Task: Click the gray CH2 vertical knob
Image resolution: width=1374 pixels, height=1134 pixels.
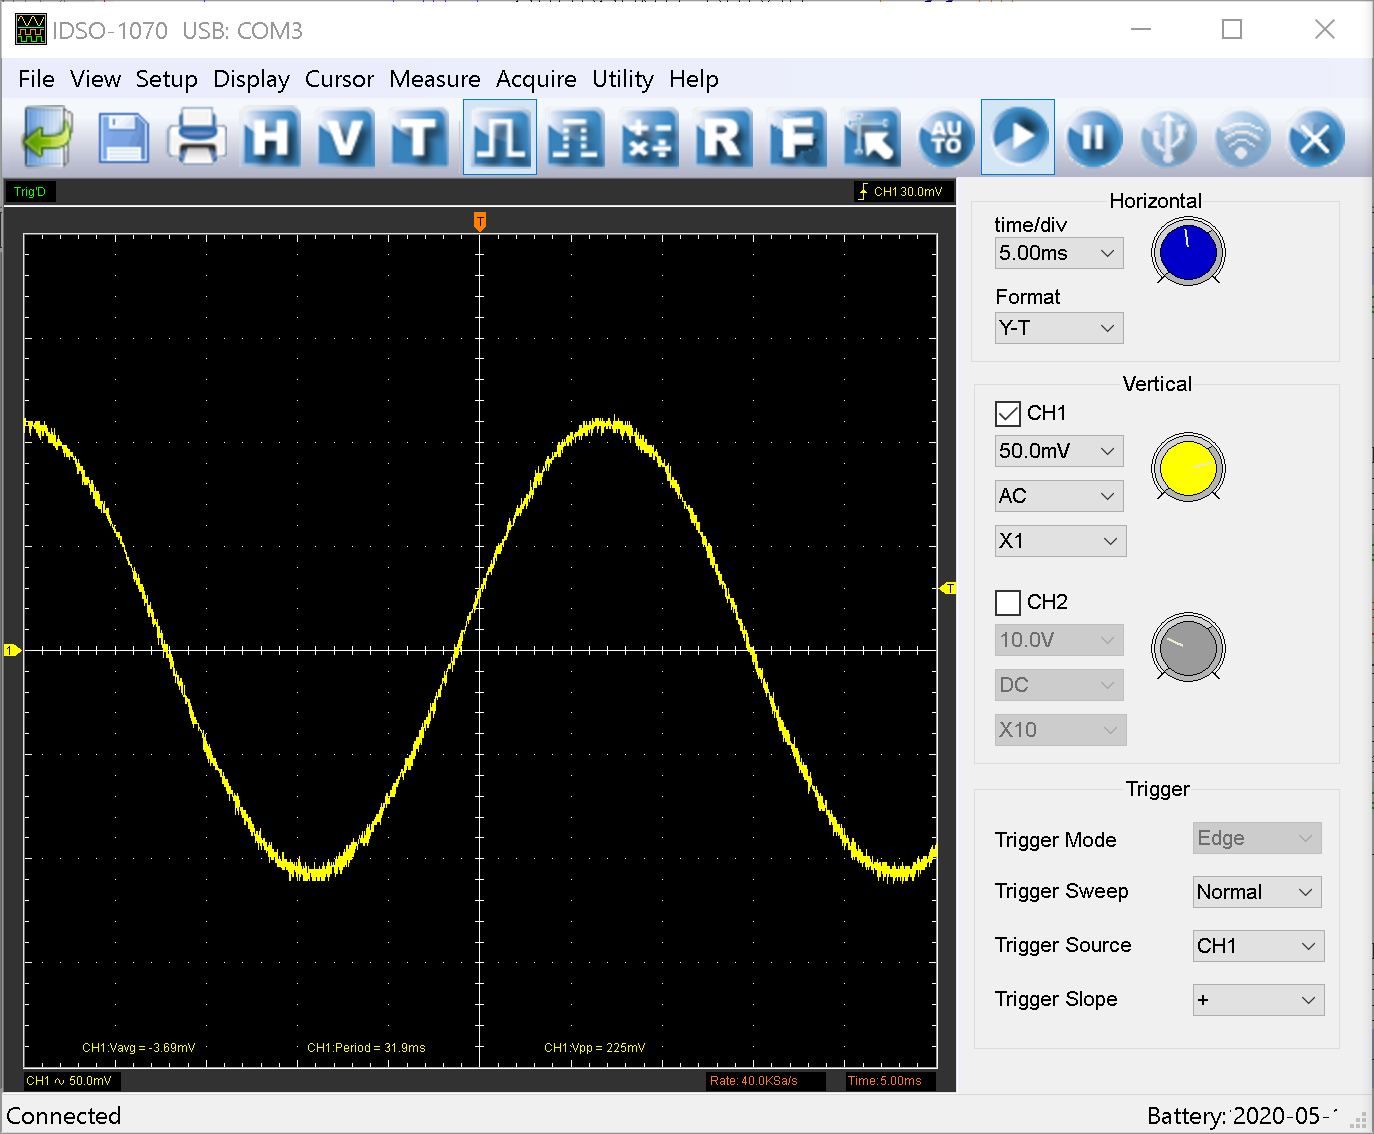Action: click(x=1188, y=647)
